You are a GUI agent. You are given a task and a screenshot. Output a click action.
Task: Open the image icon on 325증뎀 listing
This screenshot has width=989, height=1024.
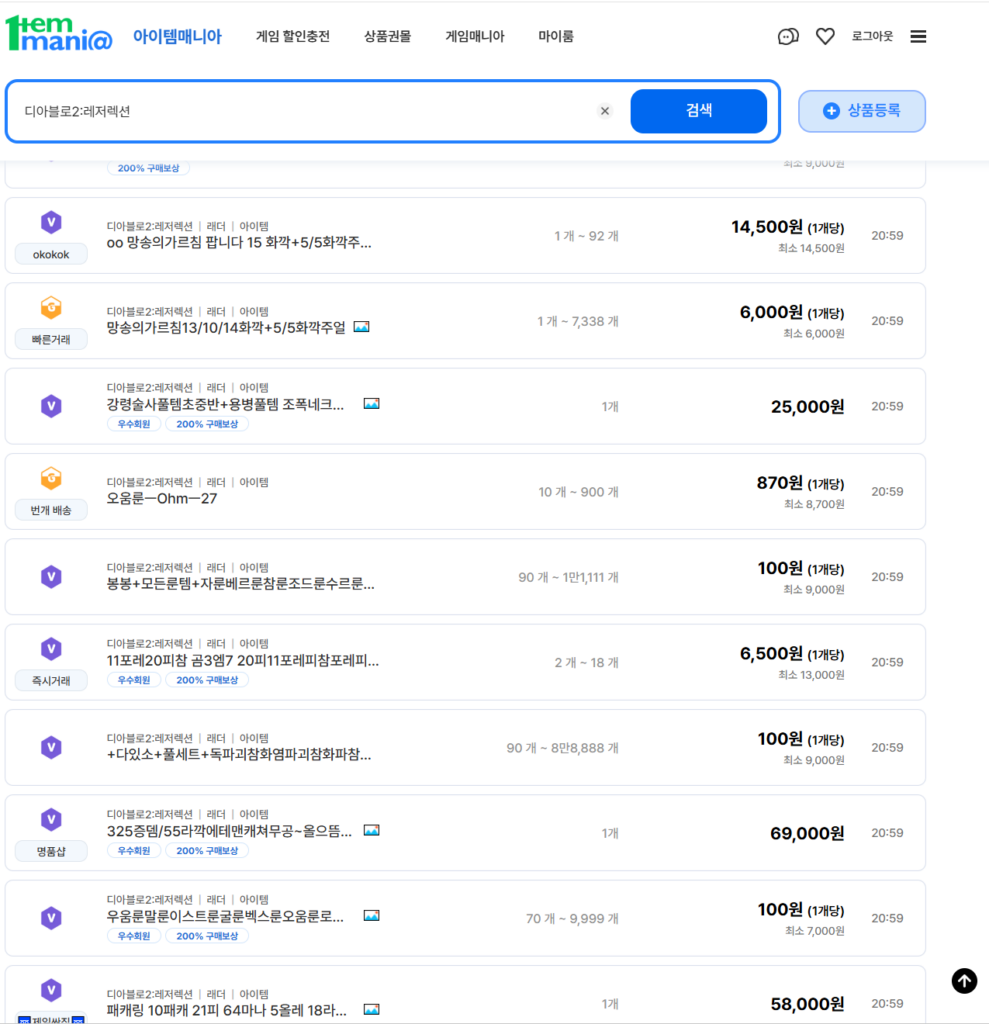pyautogui.click(x=372, y=830)
